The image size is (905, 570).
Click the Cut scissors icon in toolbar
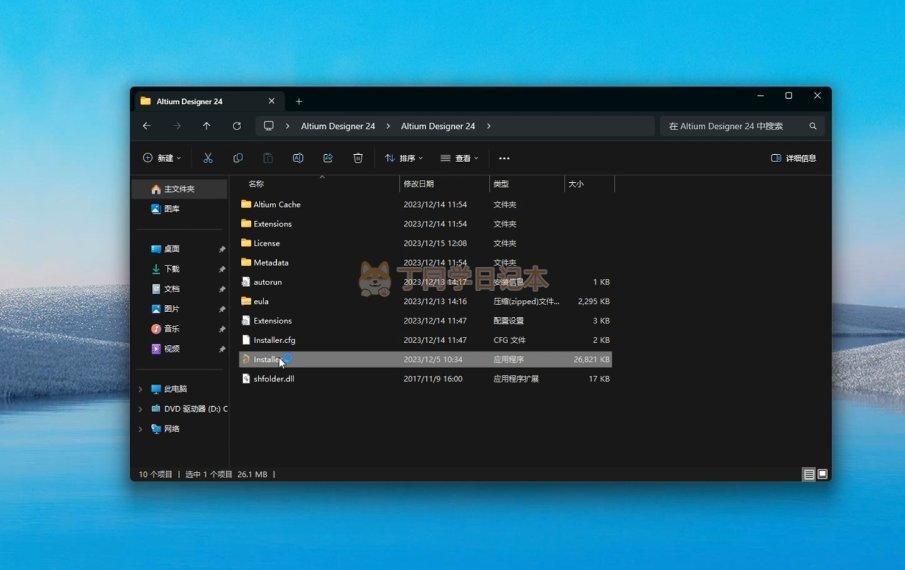coord(208,158)
